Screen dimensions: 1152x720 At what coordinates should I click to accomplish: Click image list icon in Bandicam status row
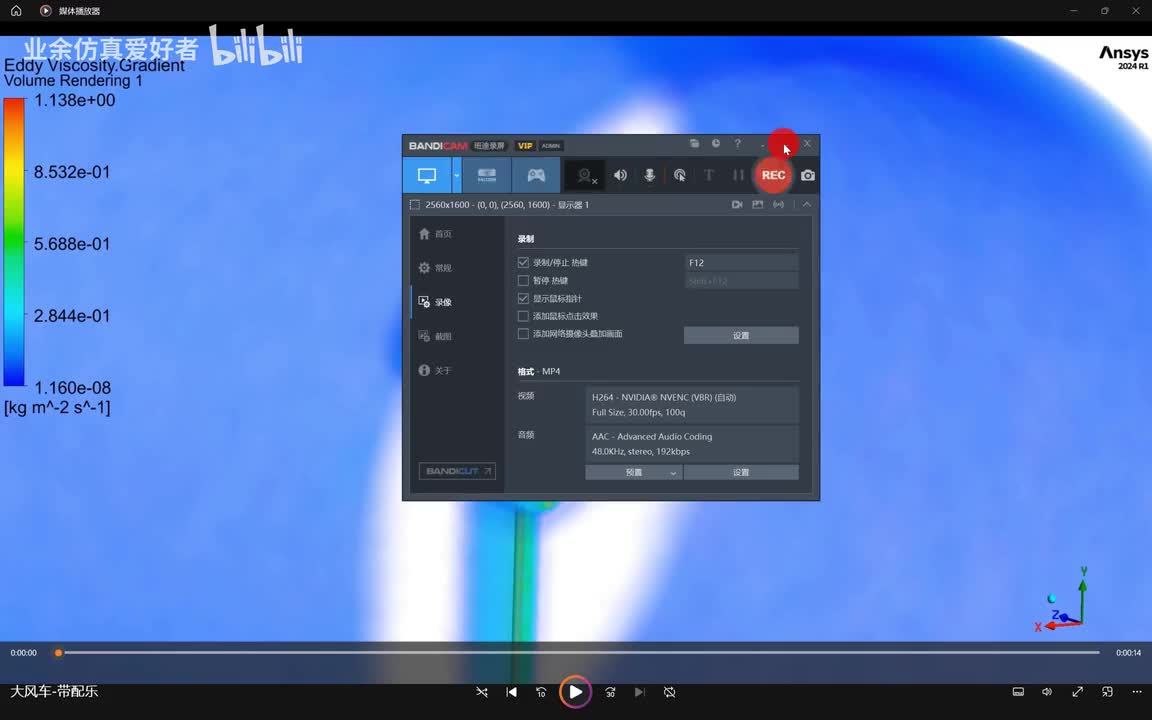pyautogui.click(x=757, y=204)
